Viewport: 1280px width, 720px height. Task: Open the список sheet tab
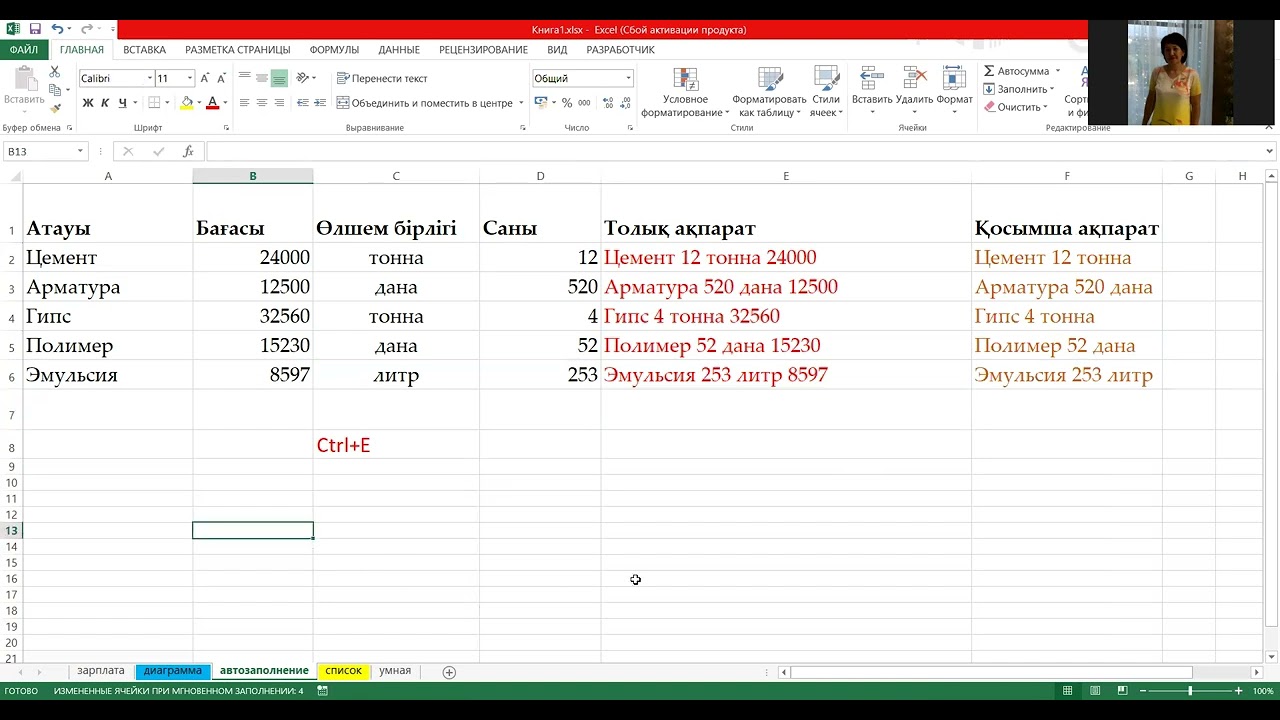point(343,671)
